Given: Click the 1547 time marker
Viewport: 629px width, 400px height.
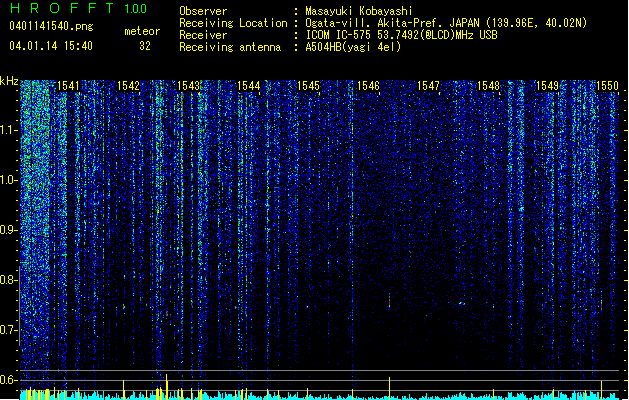Looking at the screenshot, I should 428,86.
